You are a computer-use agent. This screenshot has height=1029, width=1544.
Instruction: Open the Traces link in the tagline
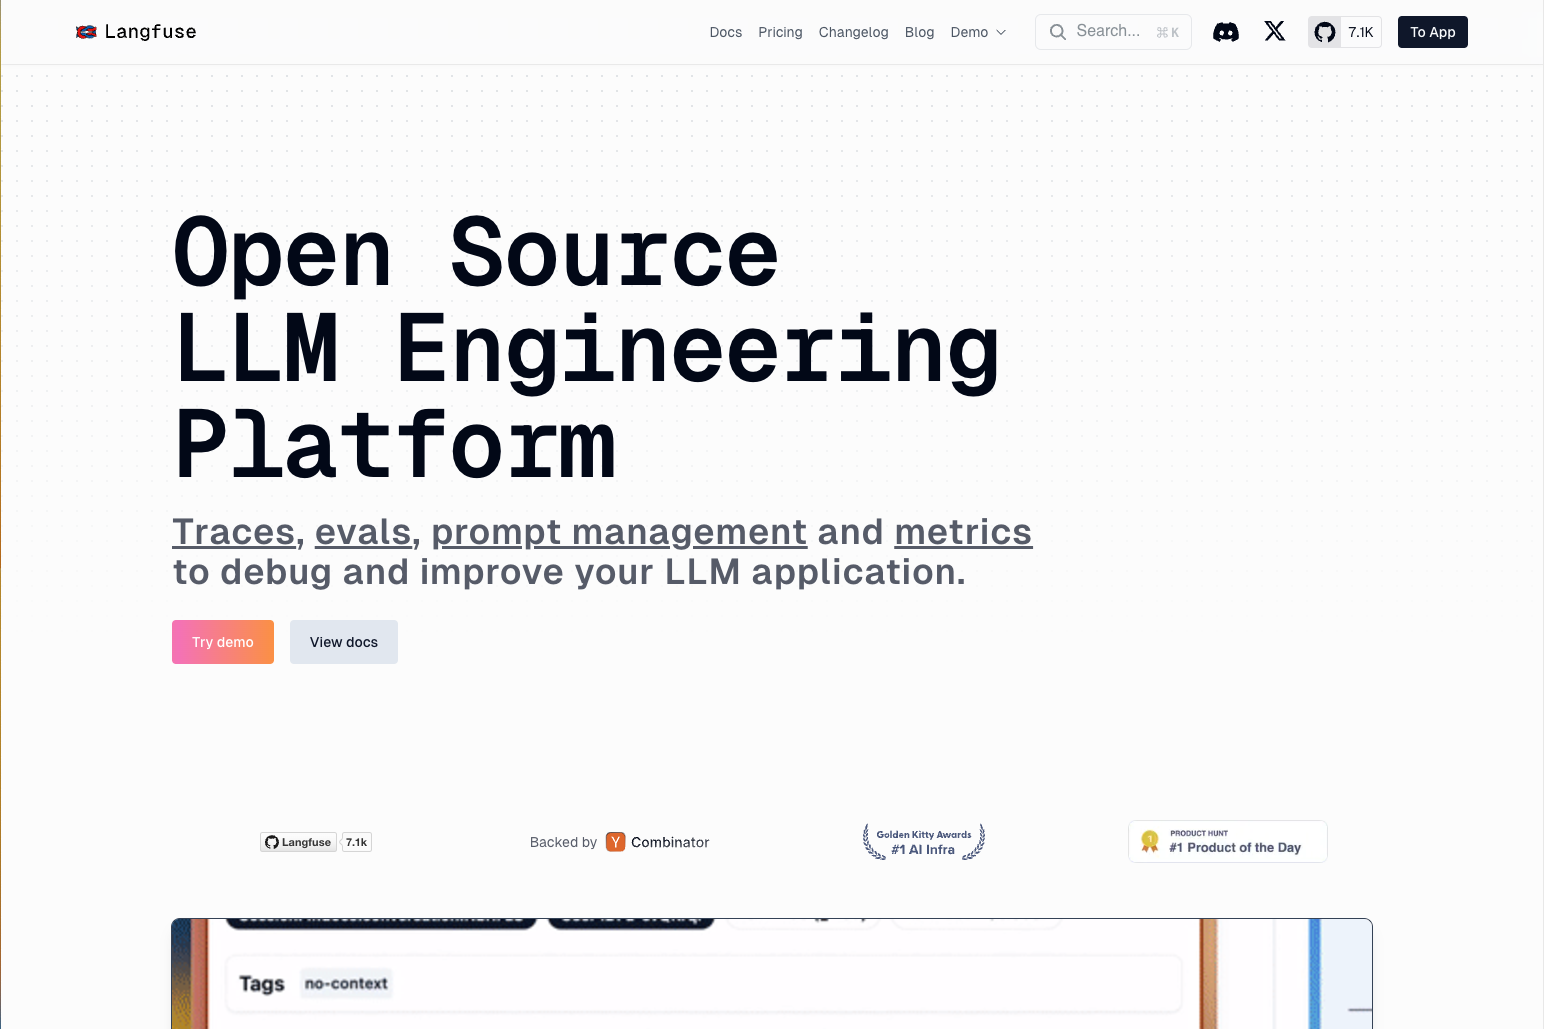234,531
